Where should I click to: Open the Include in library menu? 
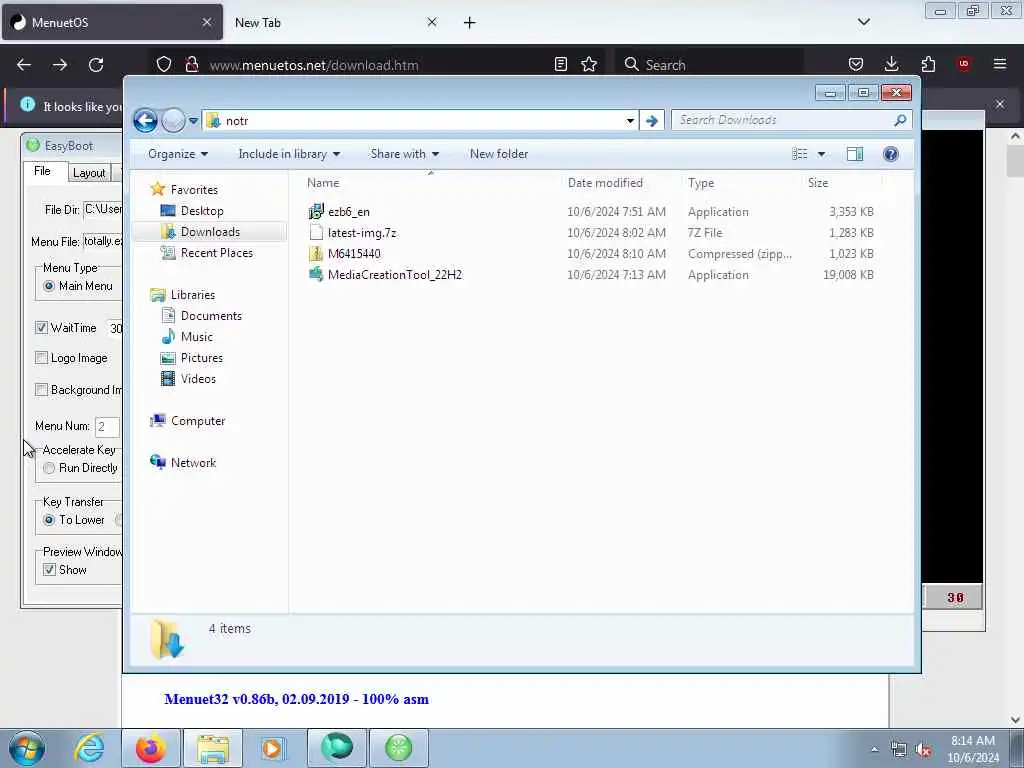coord(289,154)
